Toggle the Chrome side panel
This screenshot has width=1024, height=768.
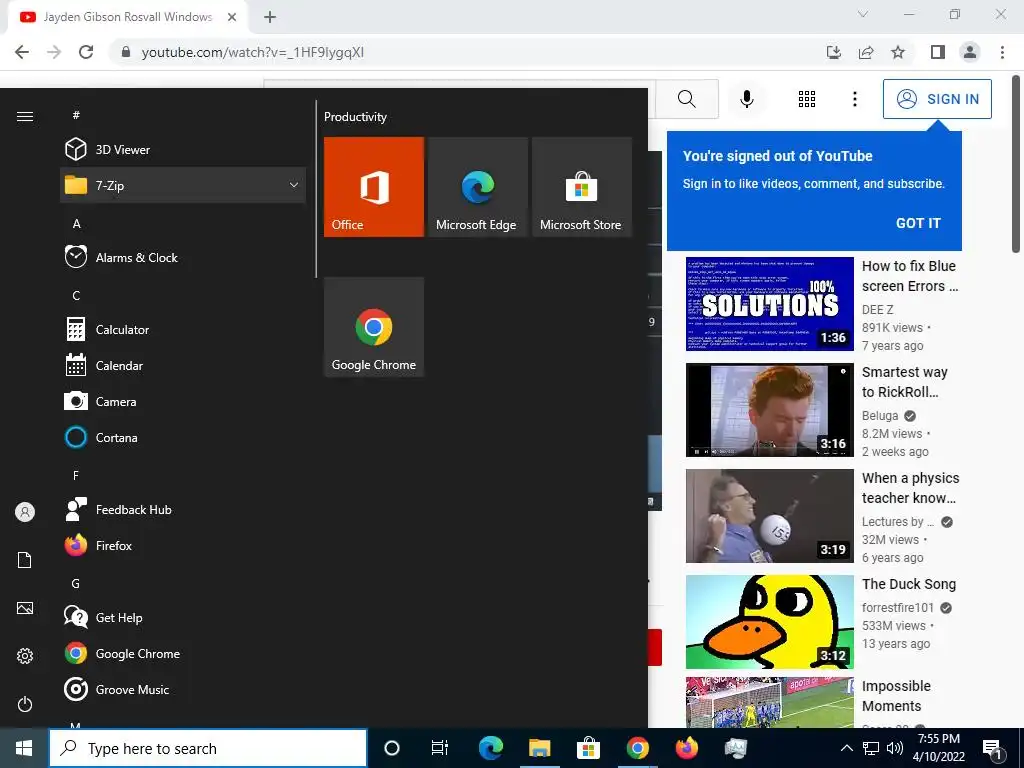(x=938, y=52)
